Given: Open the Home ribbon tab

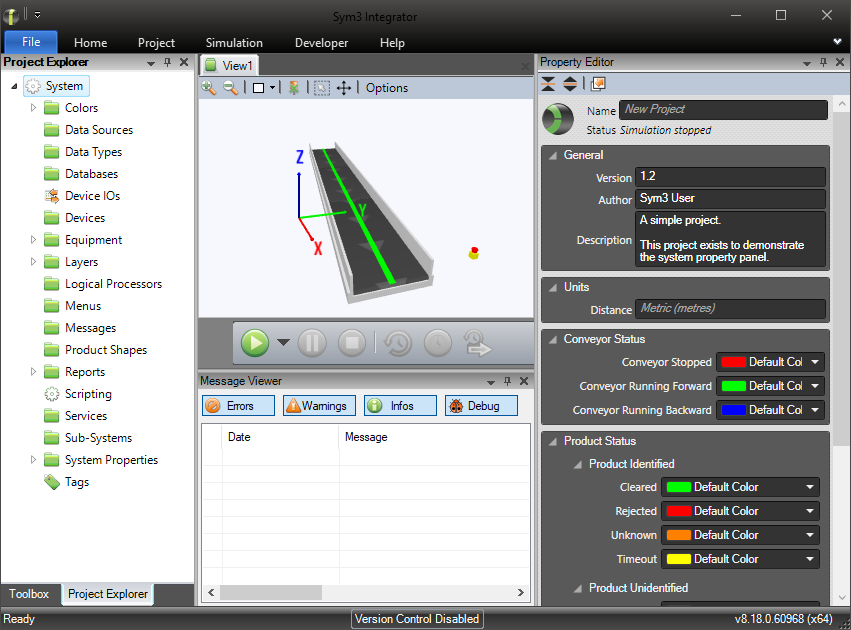Looking at the screenshot, I should coord(91,43).
